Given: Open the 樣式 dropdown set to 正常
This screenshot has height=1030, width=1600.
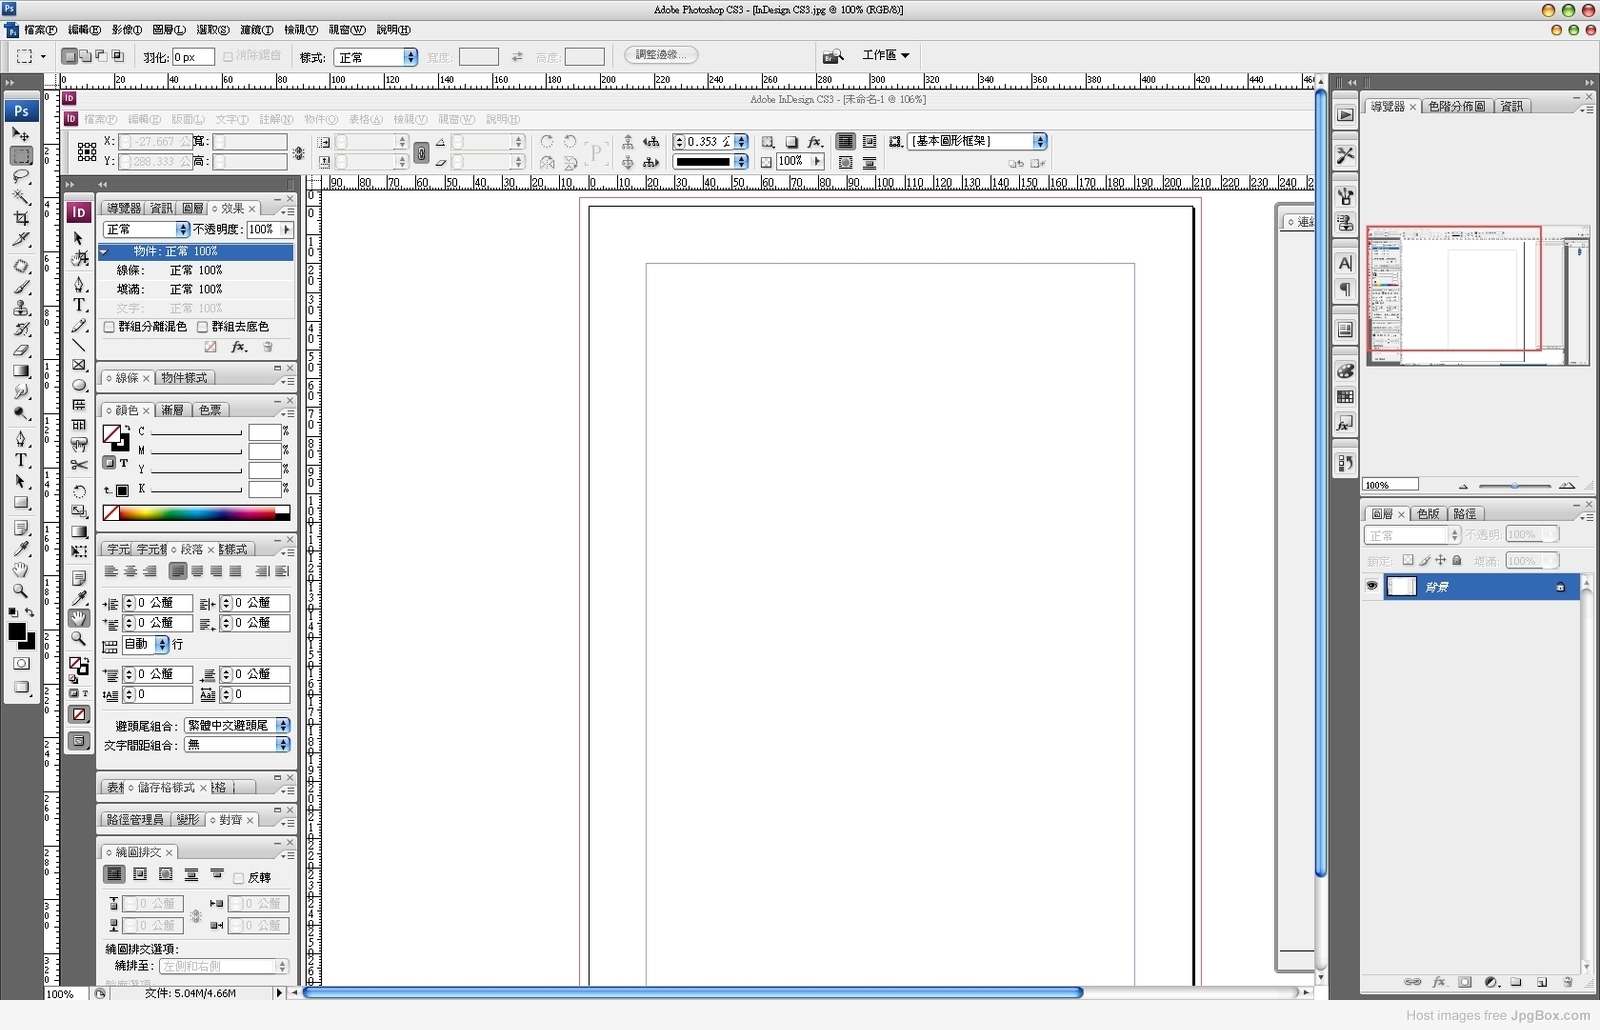Looking at the screenshot, I should pos(375,57).
